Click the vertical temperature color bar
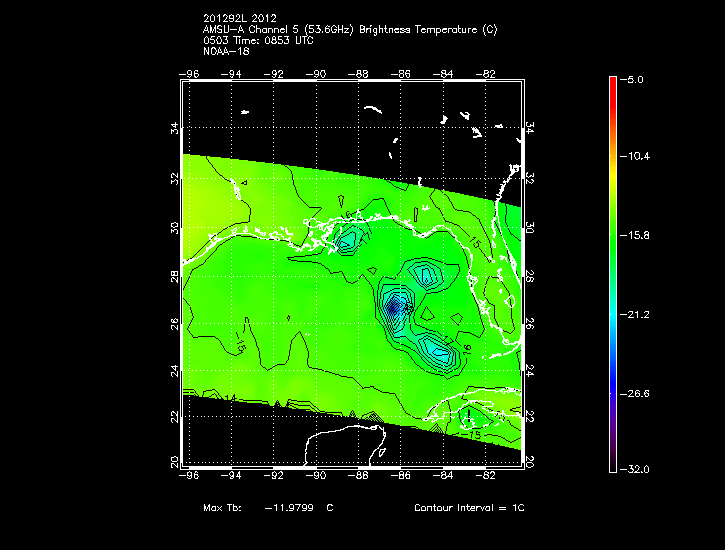The height and width of the screenshot is (550, 725). (x=613, y=275)
